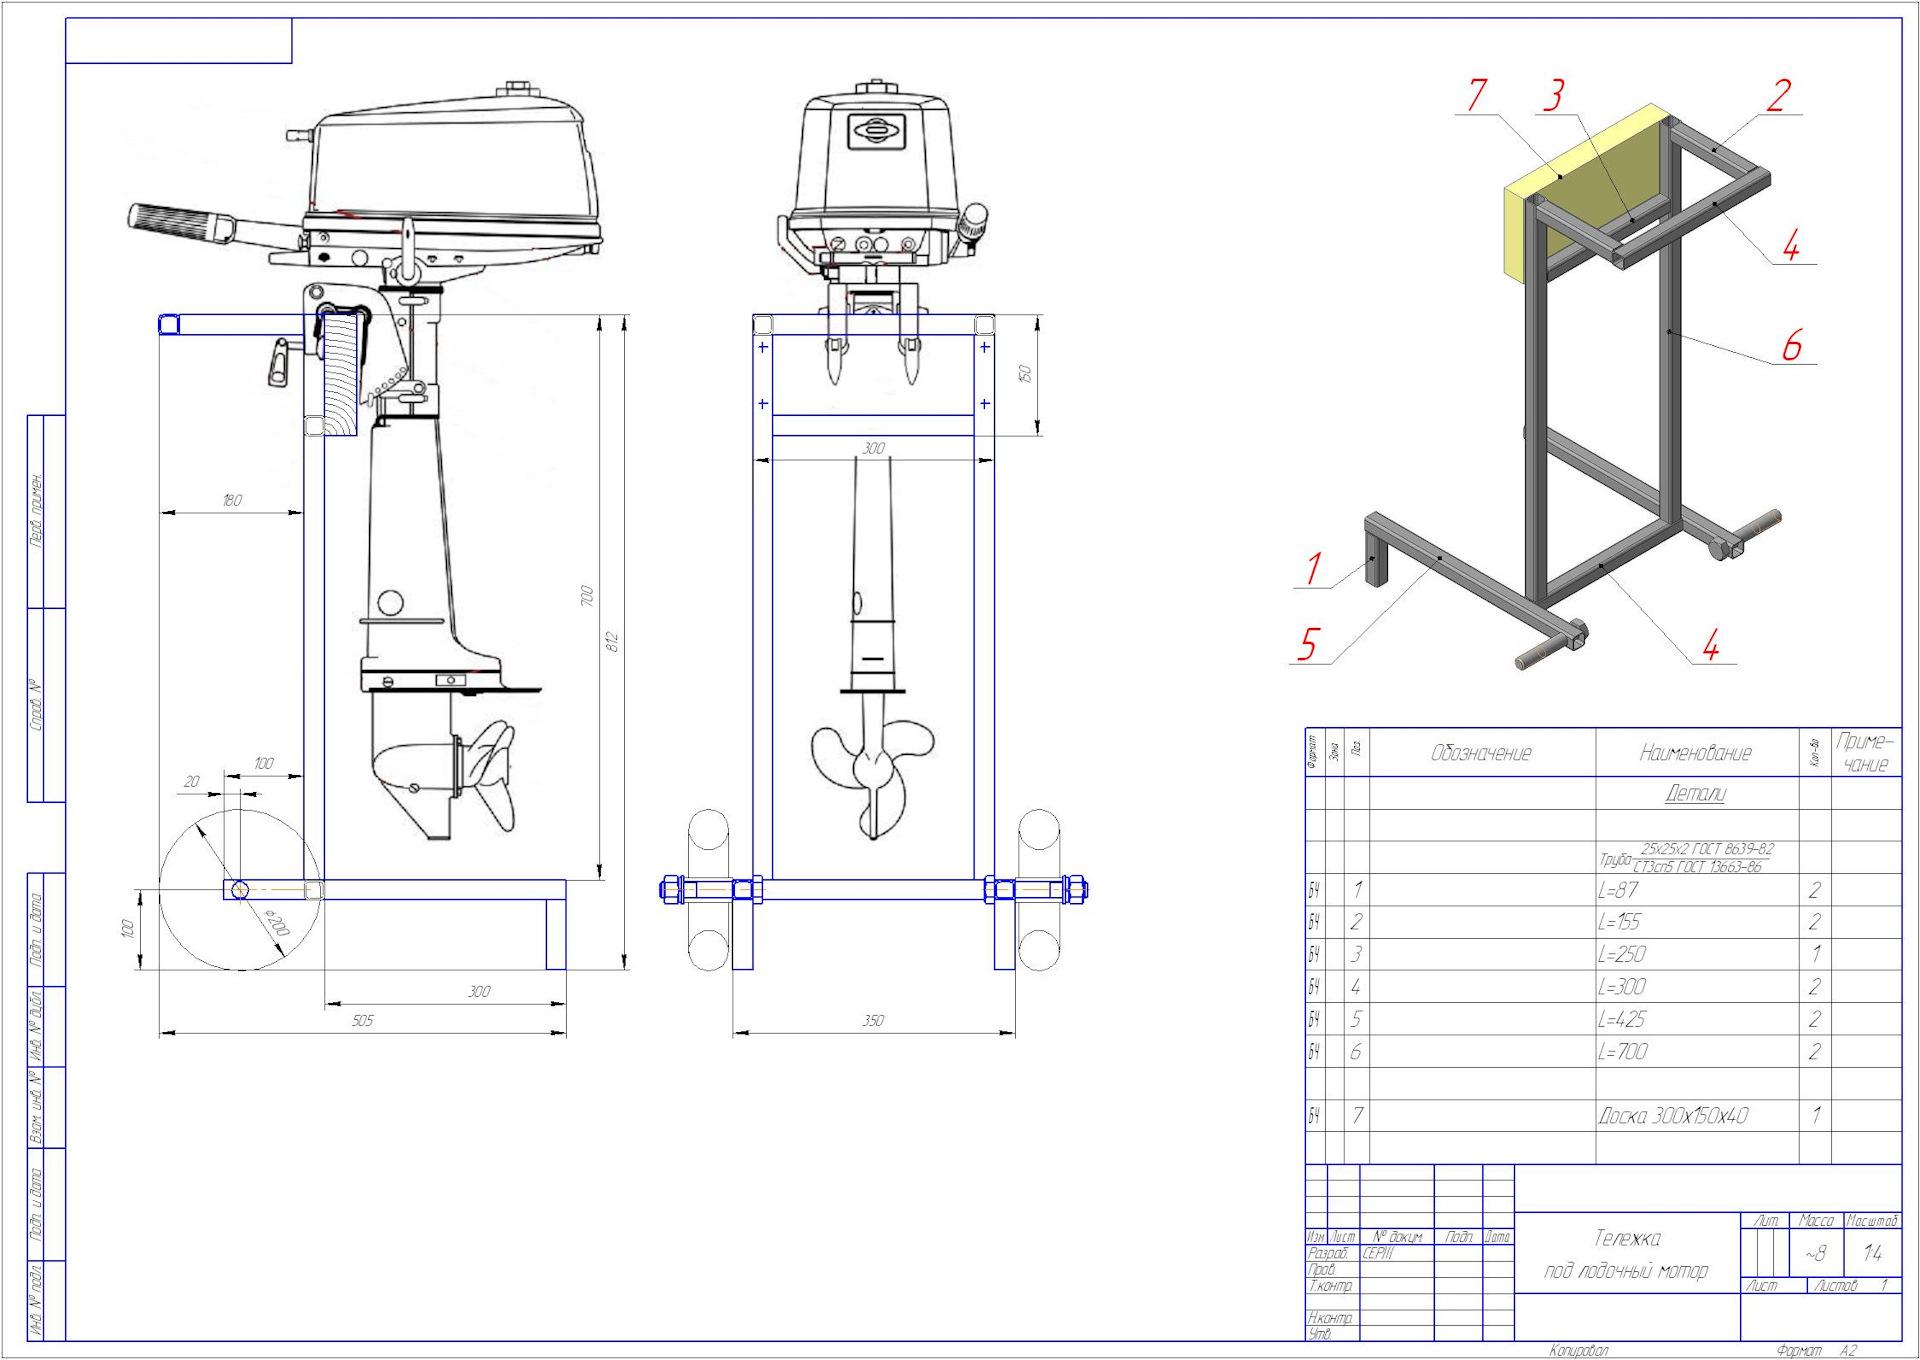The image size is (1920, 1360).
Task: Click the red callout number 7
Action: point(1476,95)
